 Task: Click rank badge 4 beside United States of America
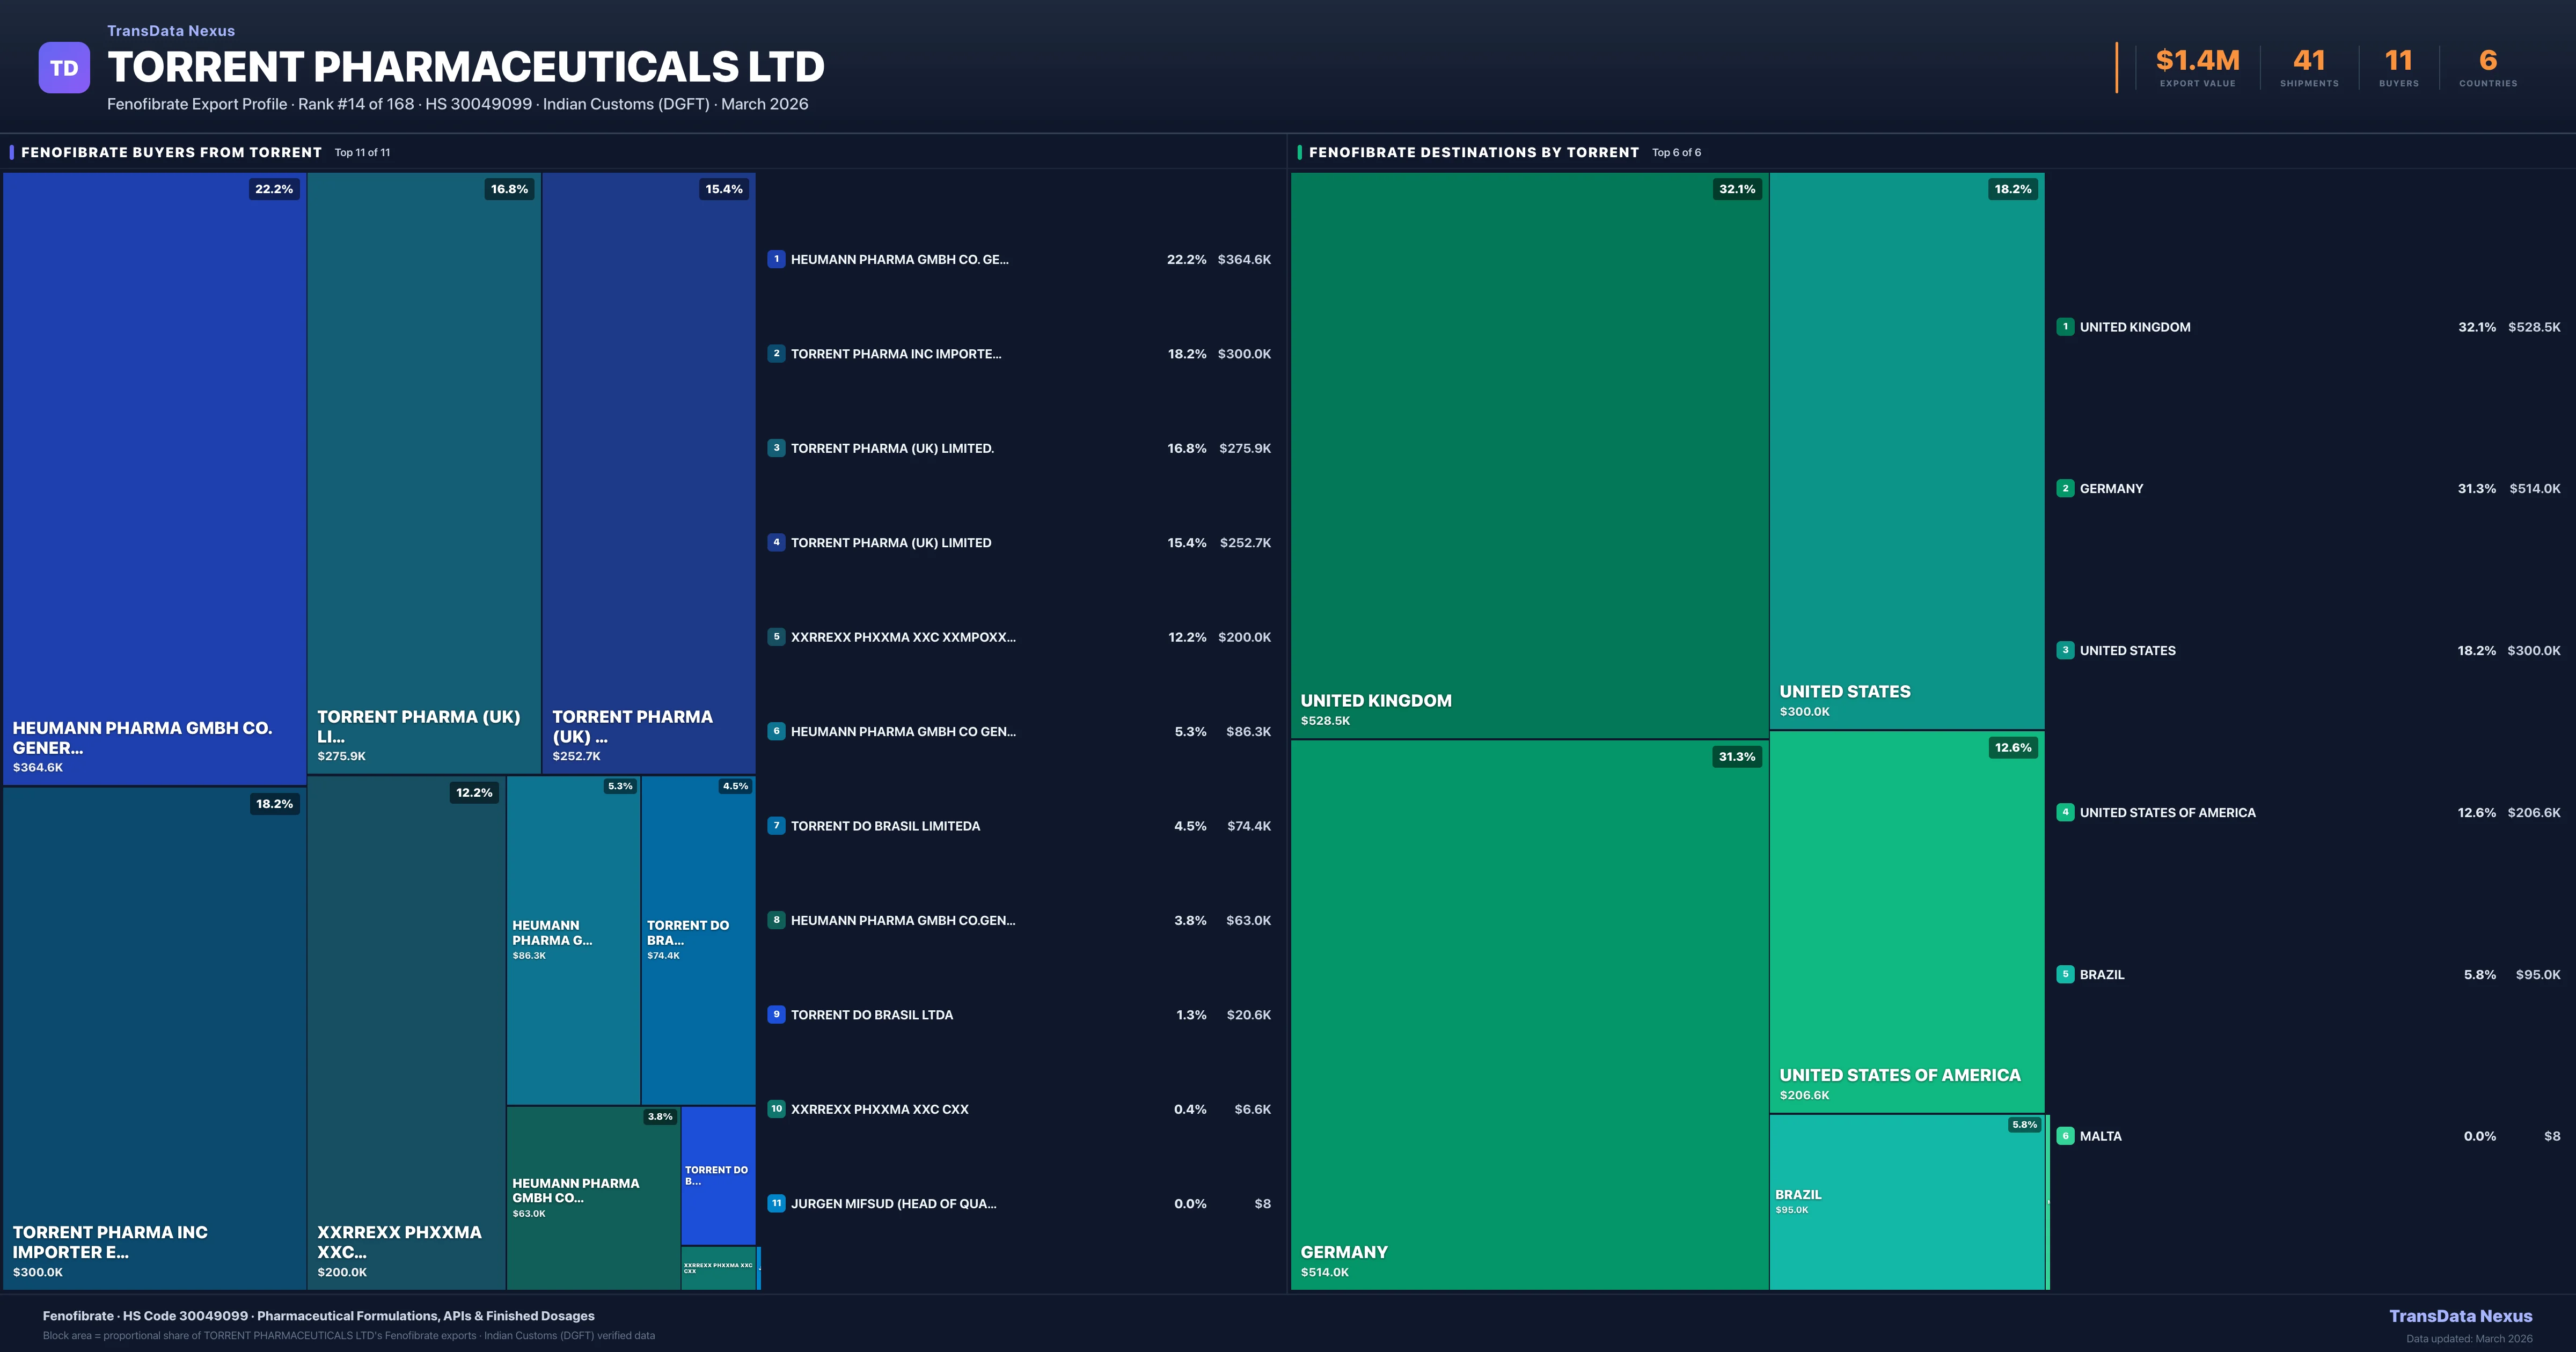2065,812
